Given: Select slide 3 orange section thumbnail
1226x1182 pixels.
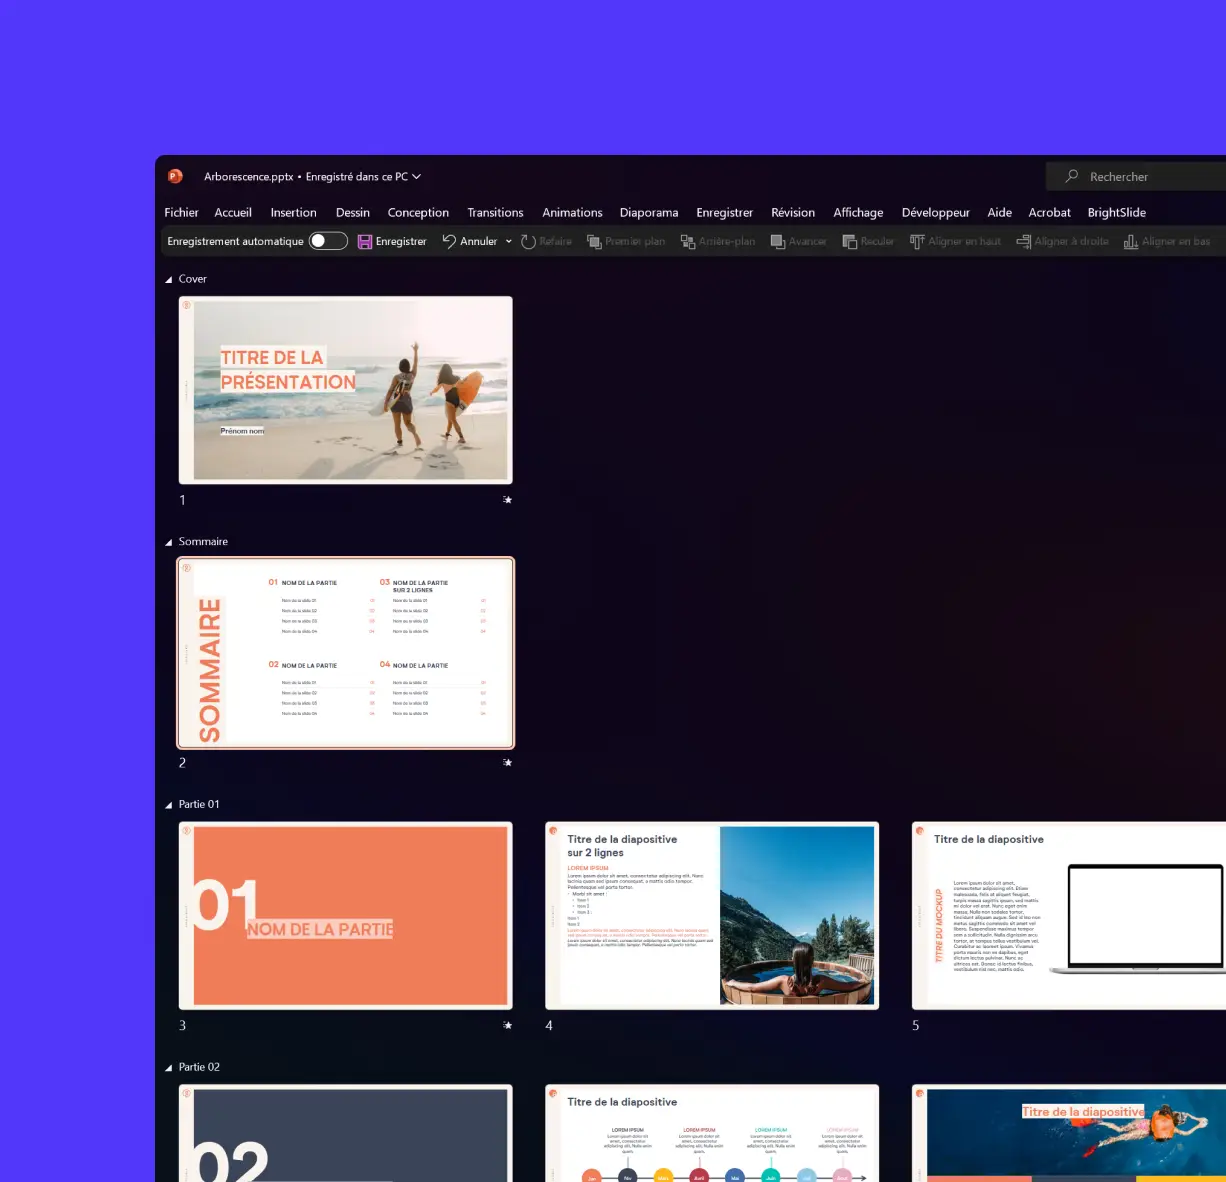Looking at the screenshot, I should pos(346,916).
